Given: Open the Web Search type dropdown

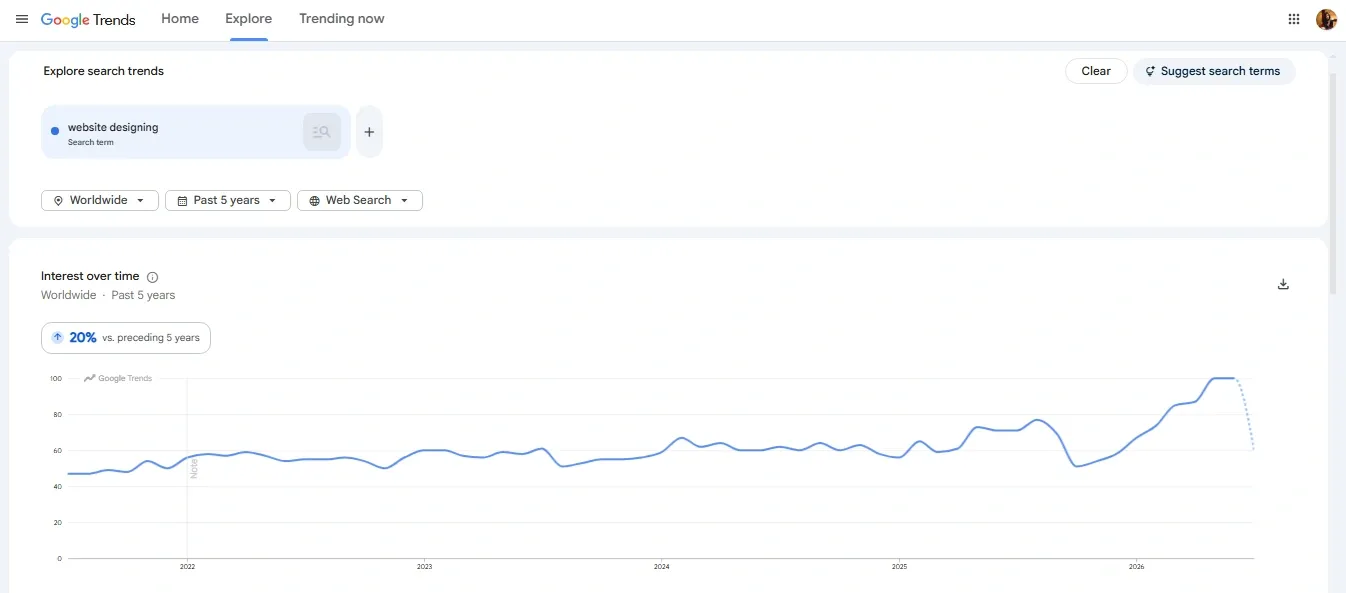Looking at the screenshot, I should click(x=360, y=200).
